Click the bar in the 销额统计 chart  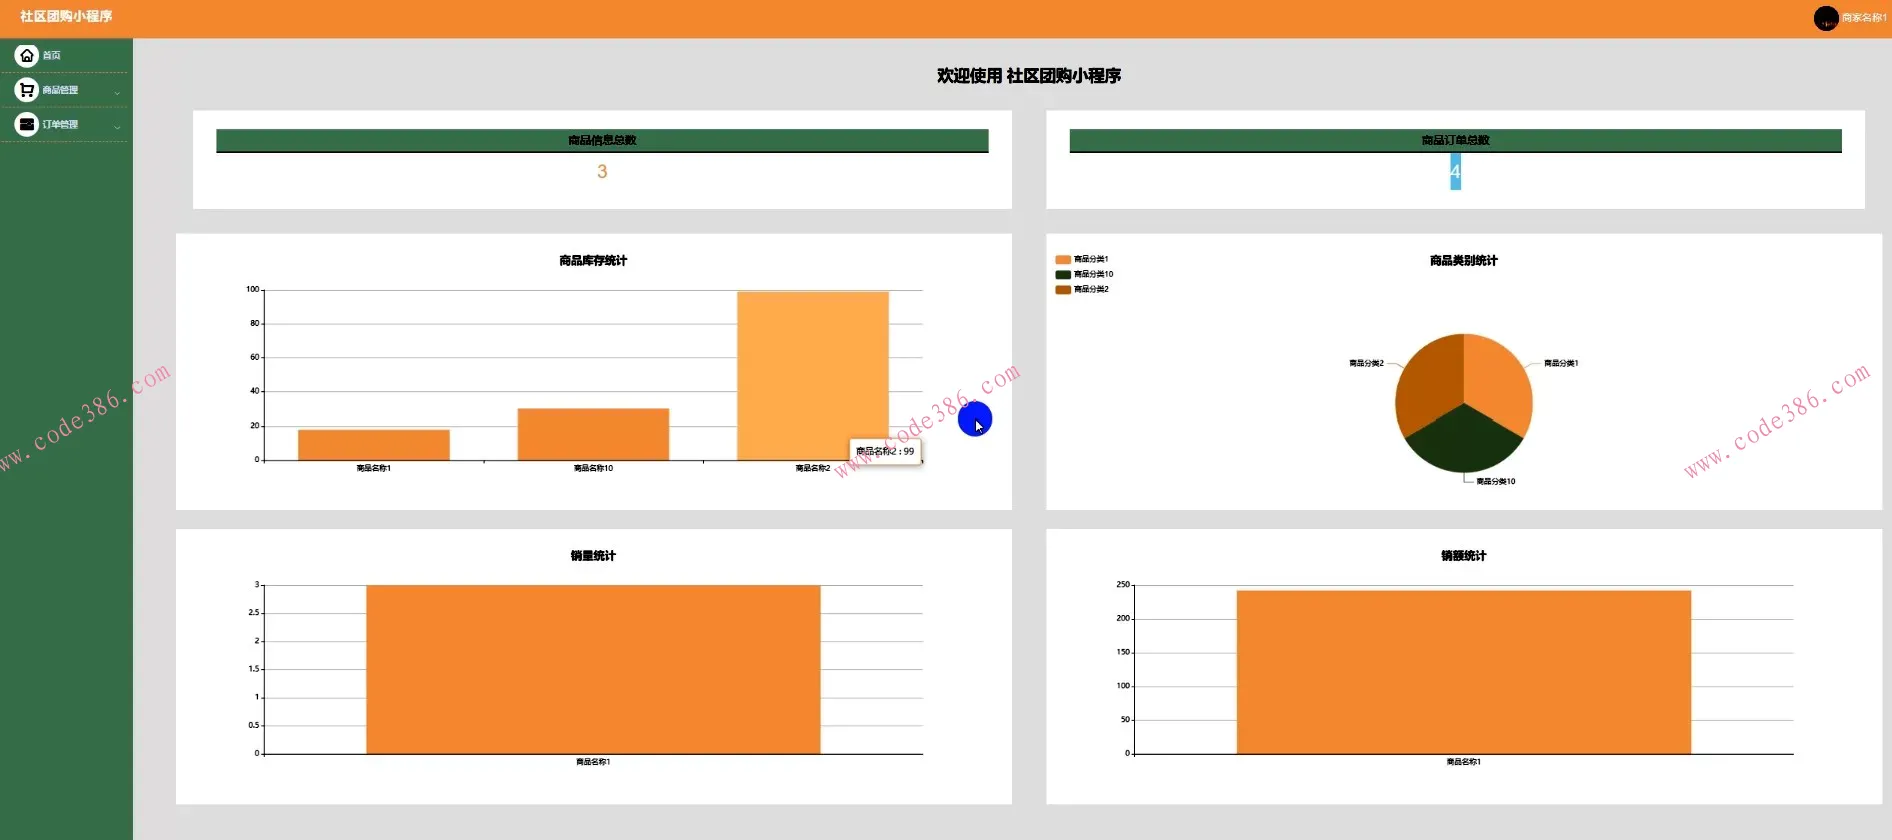[1464, 672]
